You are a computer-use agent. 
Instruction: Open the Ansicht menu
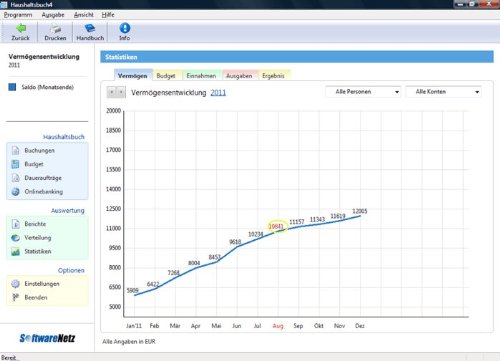[84, 15]
